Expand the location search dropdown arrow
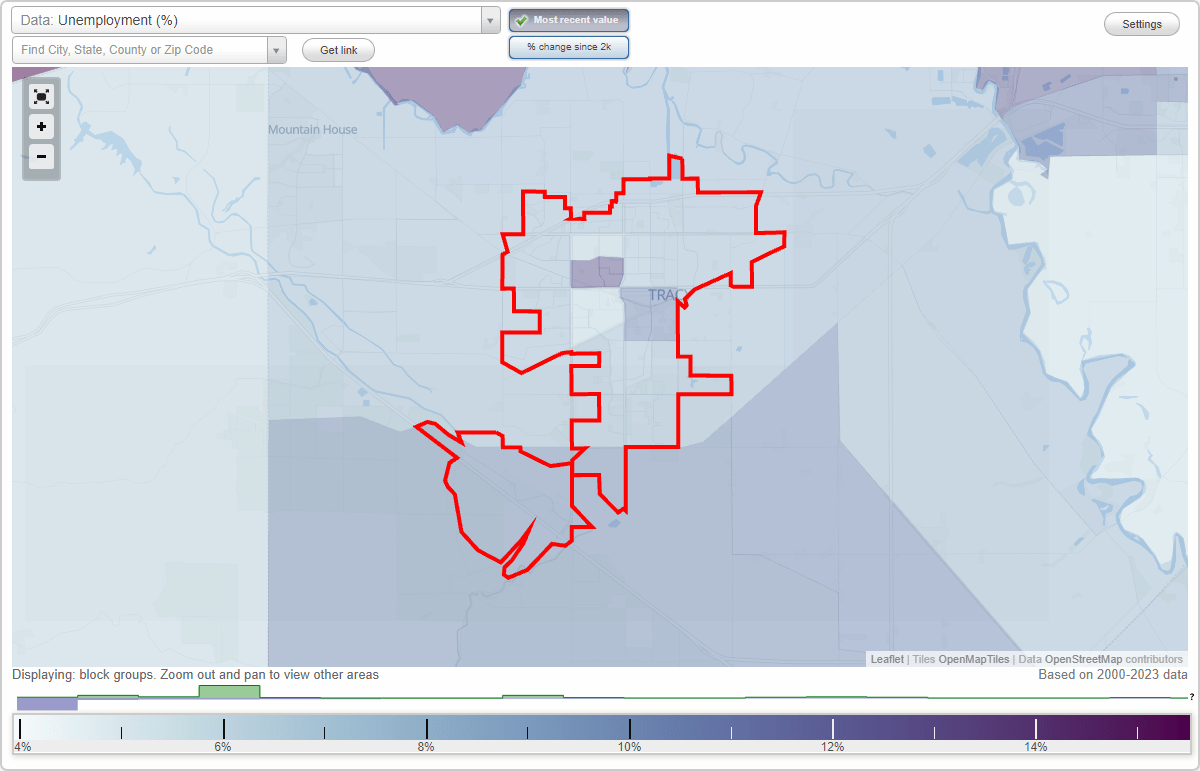1200x771 pixels. 277,49
